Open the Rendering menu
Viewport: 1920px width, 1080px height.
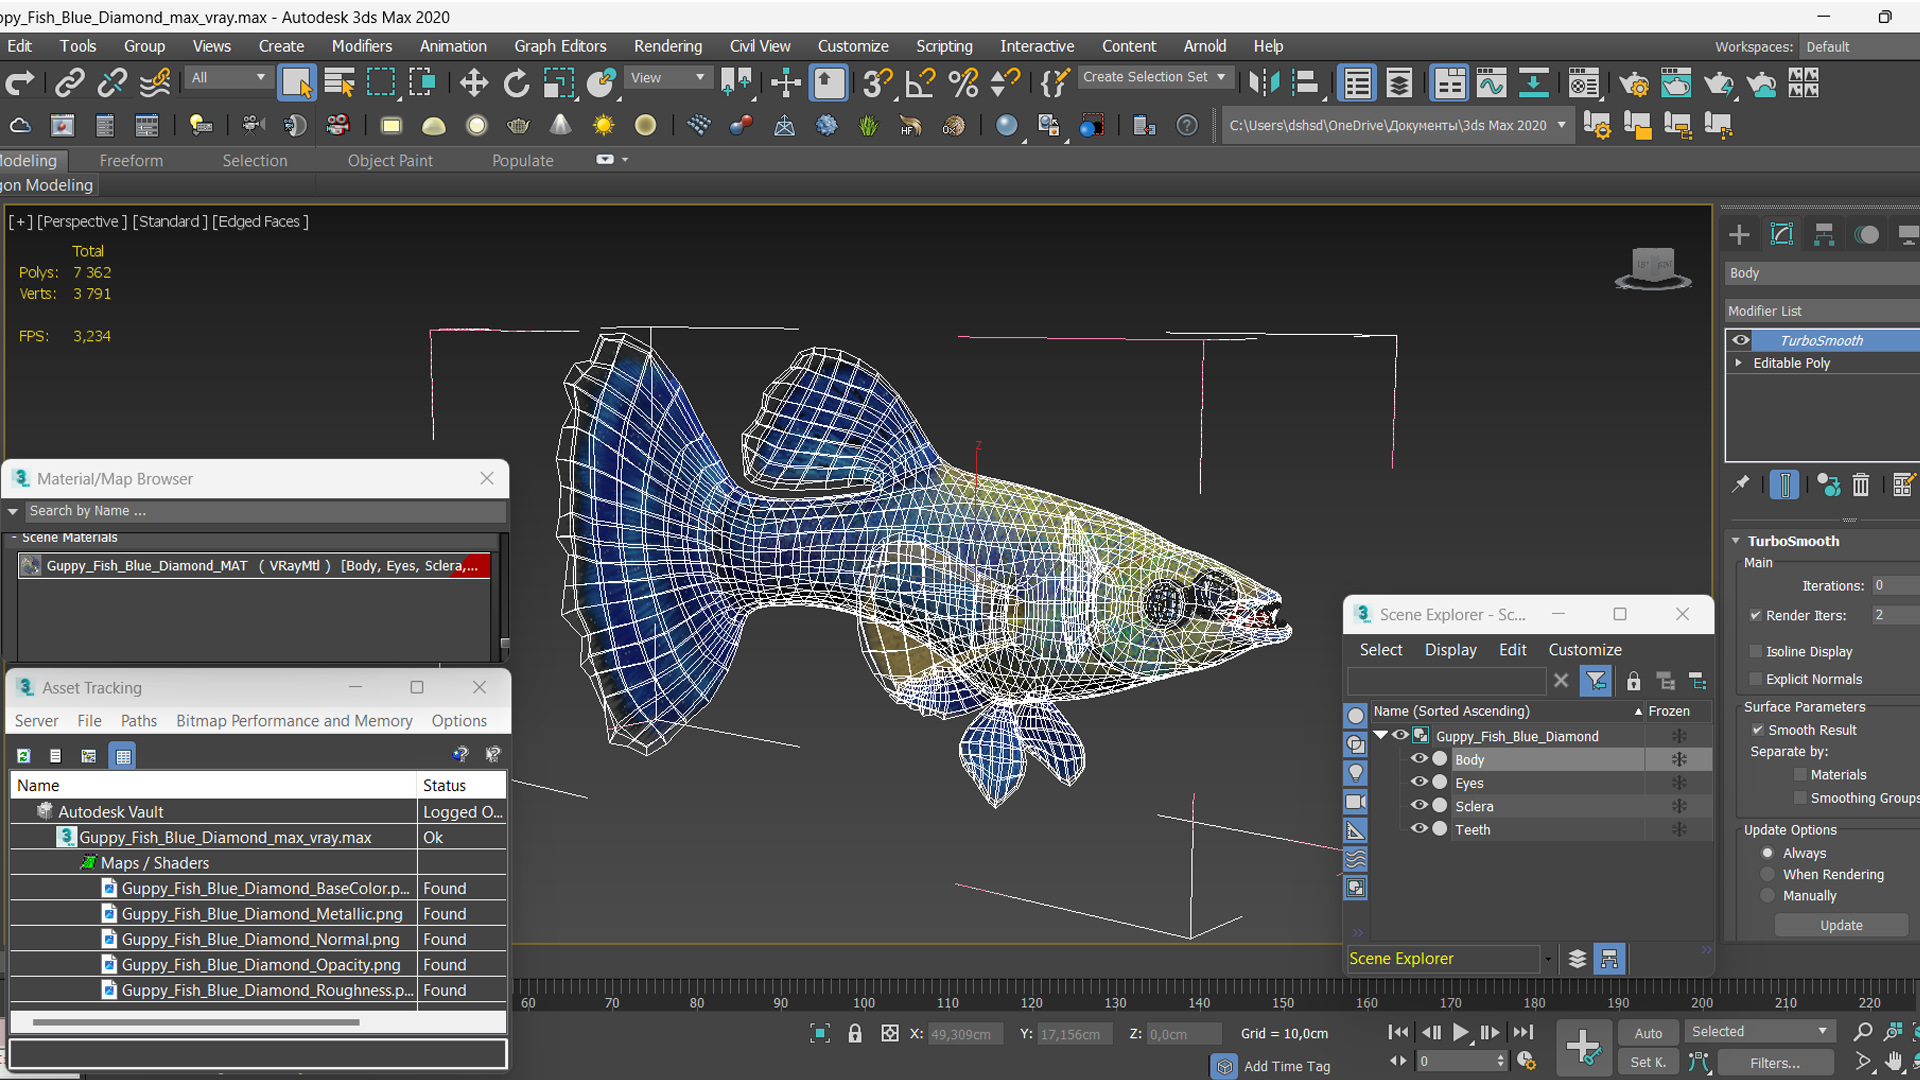point(668,46)
